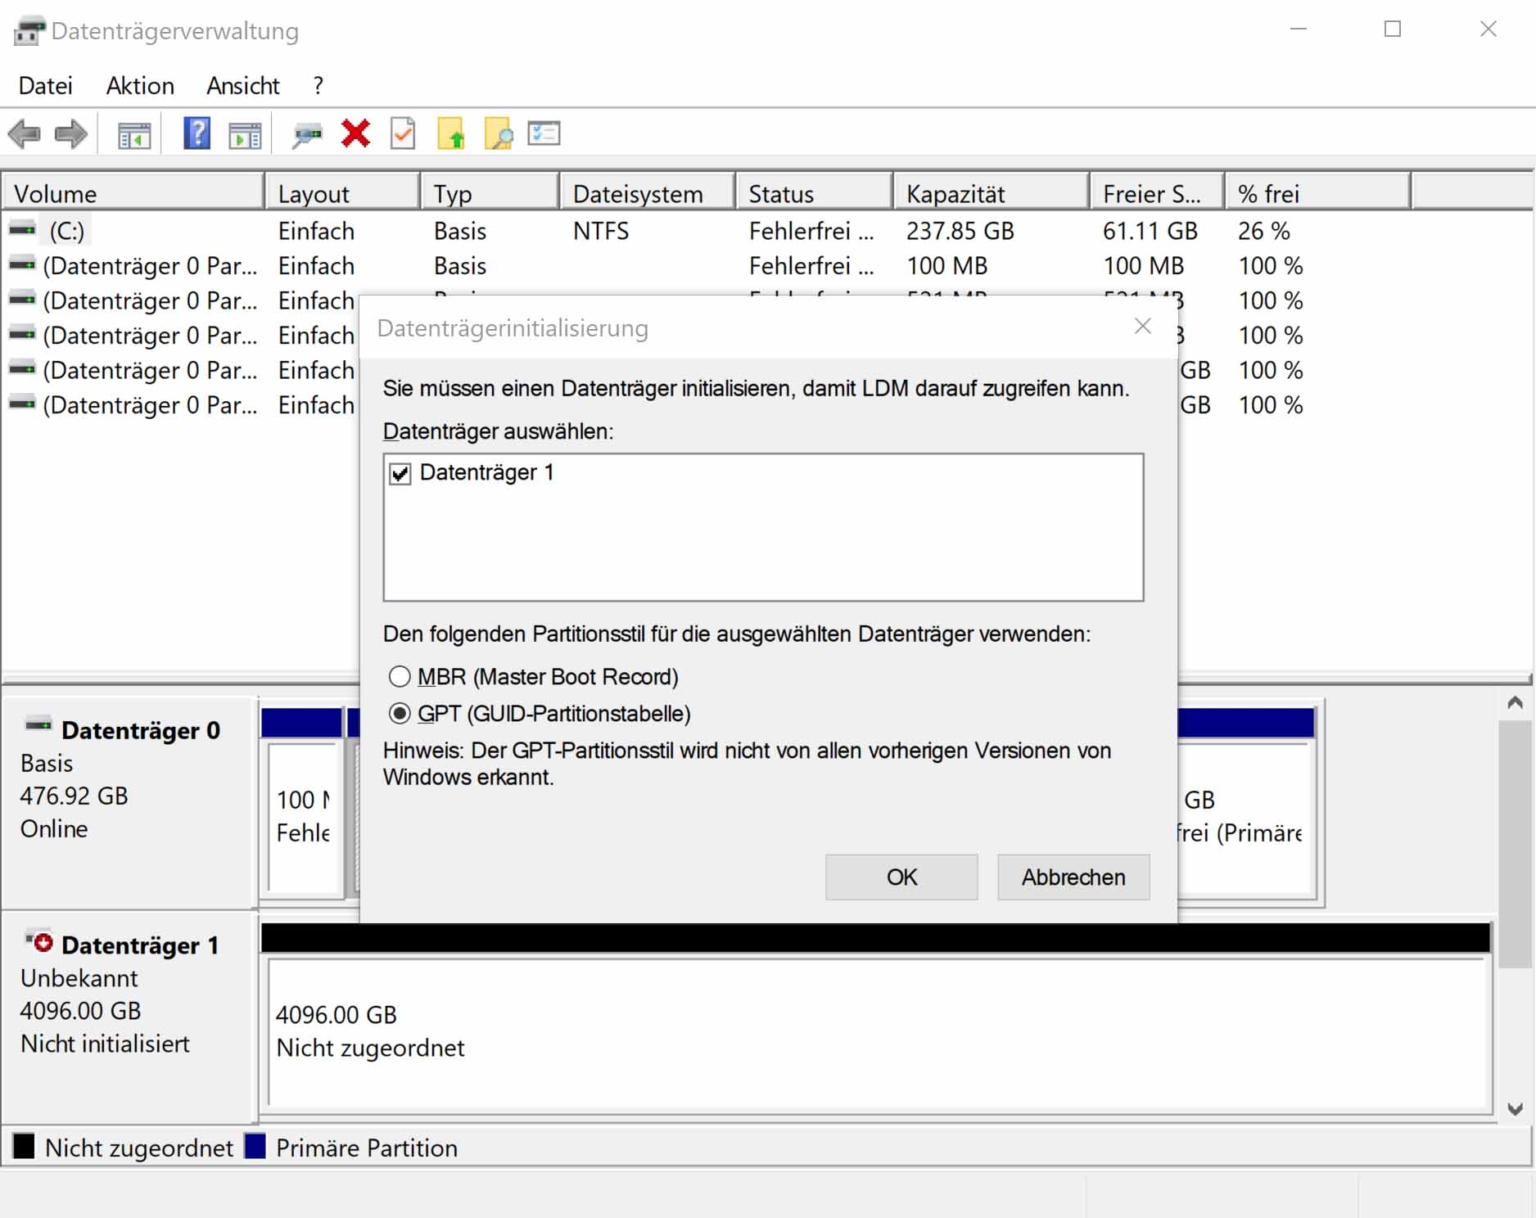This screenshot has width=1536, height=1218.
Task: Open the ? help menu
Action: pyautogui.click(x=318, y=86)
